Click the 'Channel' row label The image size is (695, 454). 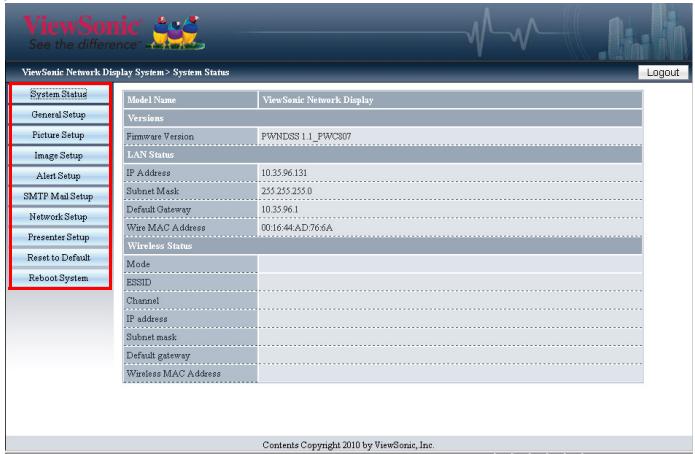click(x=142, y=300)
